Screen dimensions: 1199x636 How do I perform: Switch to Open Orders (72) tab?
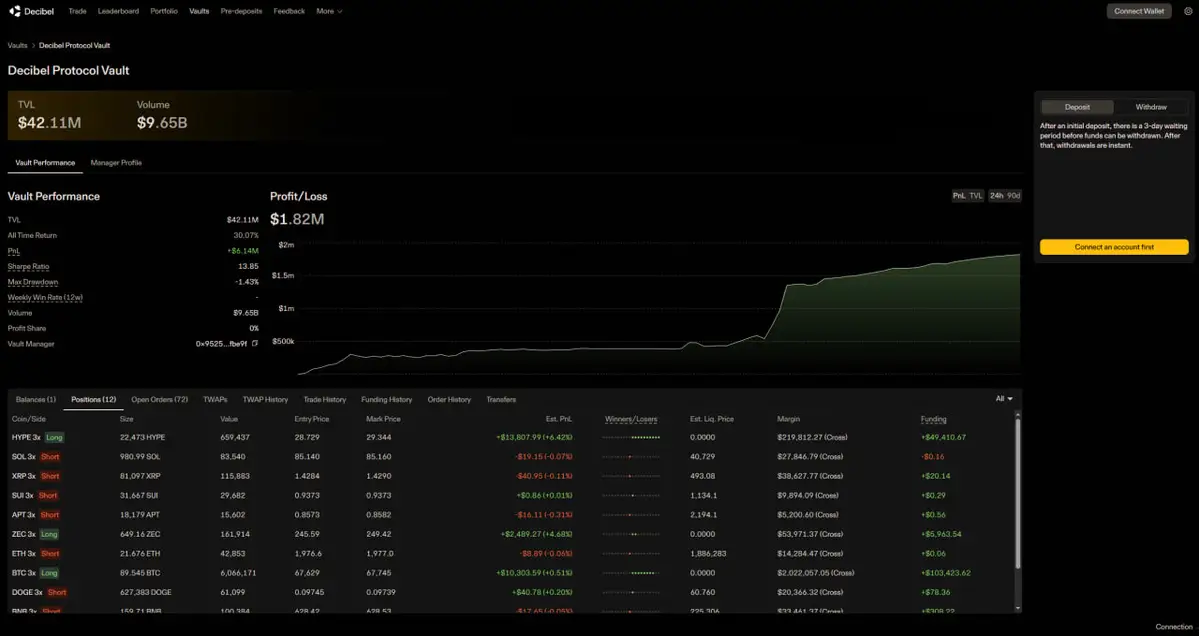(159, 400)
